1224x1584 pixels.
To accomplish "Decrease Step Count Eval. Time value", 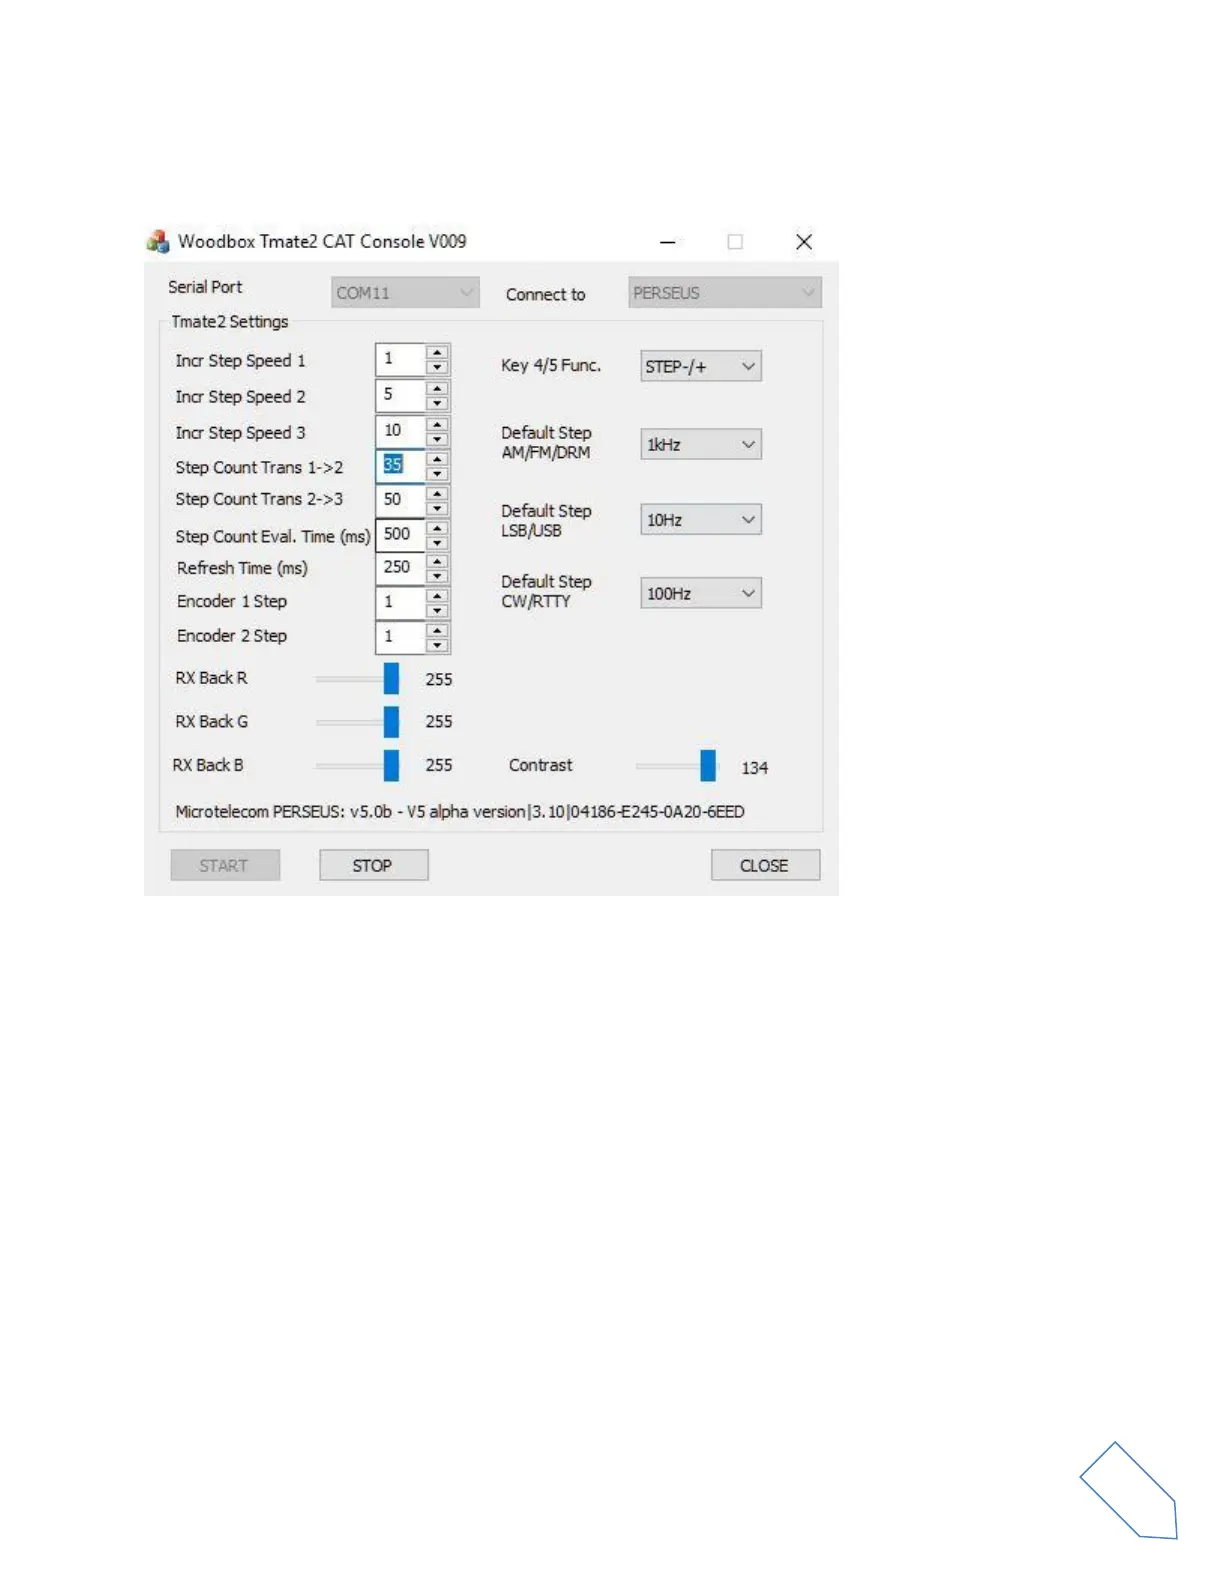I will (x=437, y=542).
